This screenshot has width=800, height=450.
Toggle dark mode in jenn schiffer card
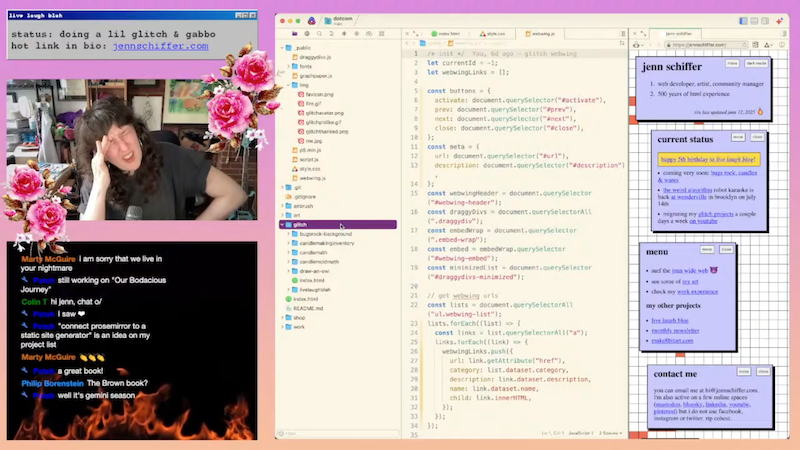756,63
